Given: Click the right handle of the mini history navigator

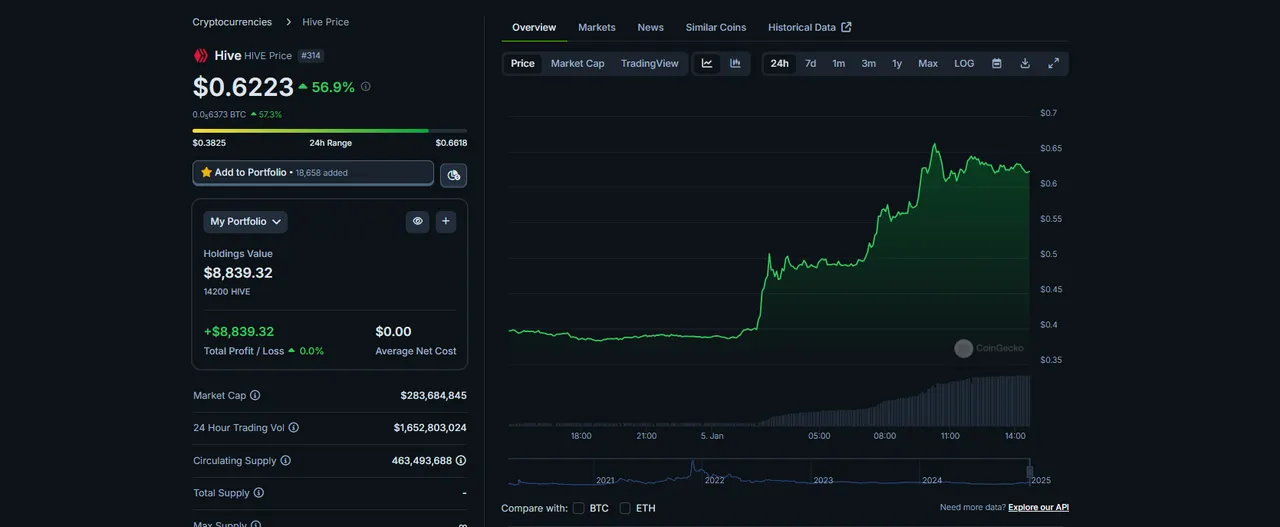Looking at the screenshot, I should [x=1029, y=470].
